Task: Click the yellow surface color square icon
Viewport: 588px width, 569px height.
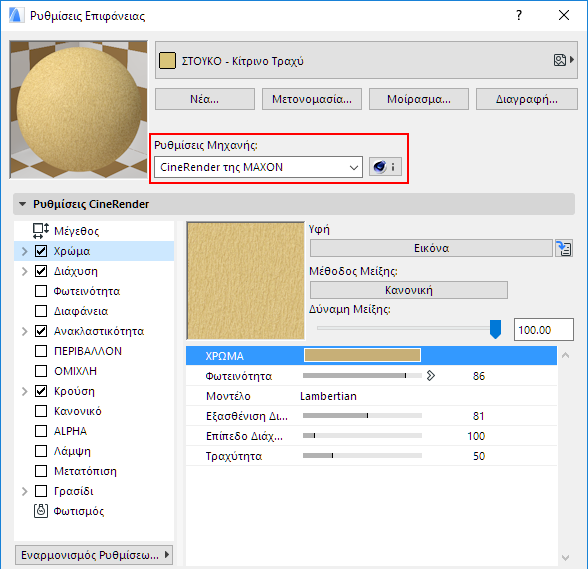Action: tap(167, 60)
